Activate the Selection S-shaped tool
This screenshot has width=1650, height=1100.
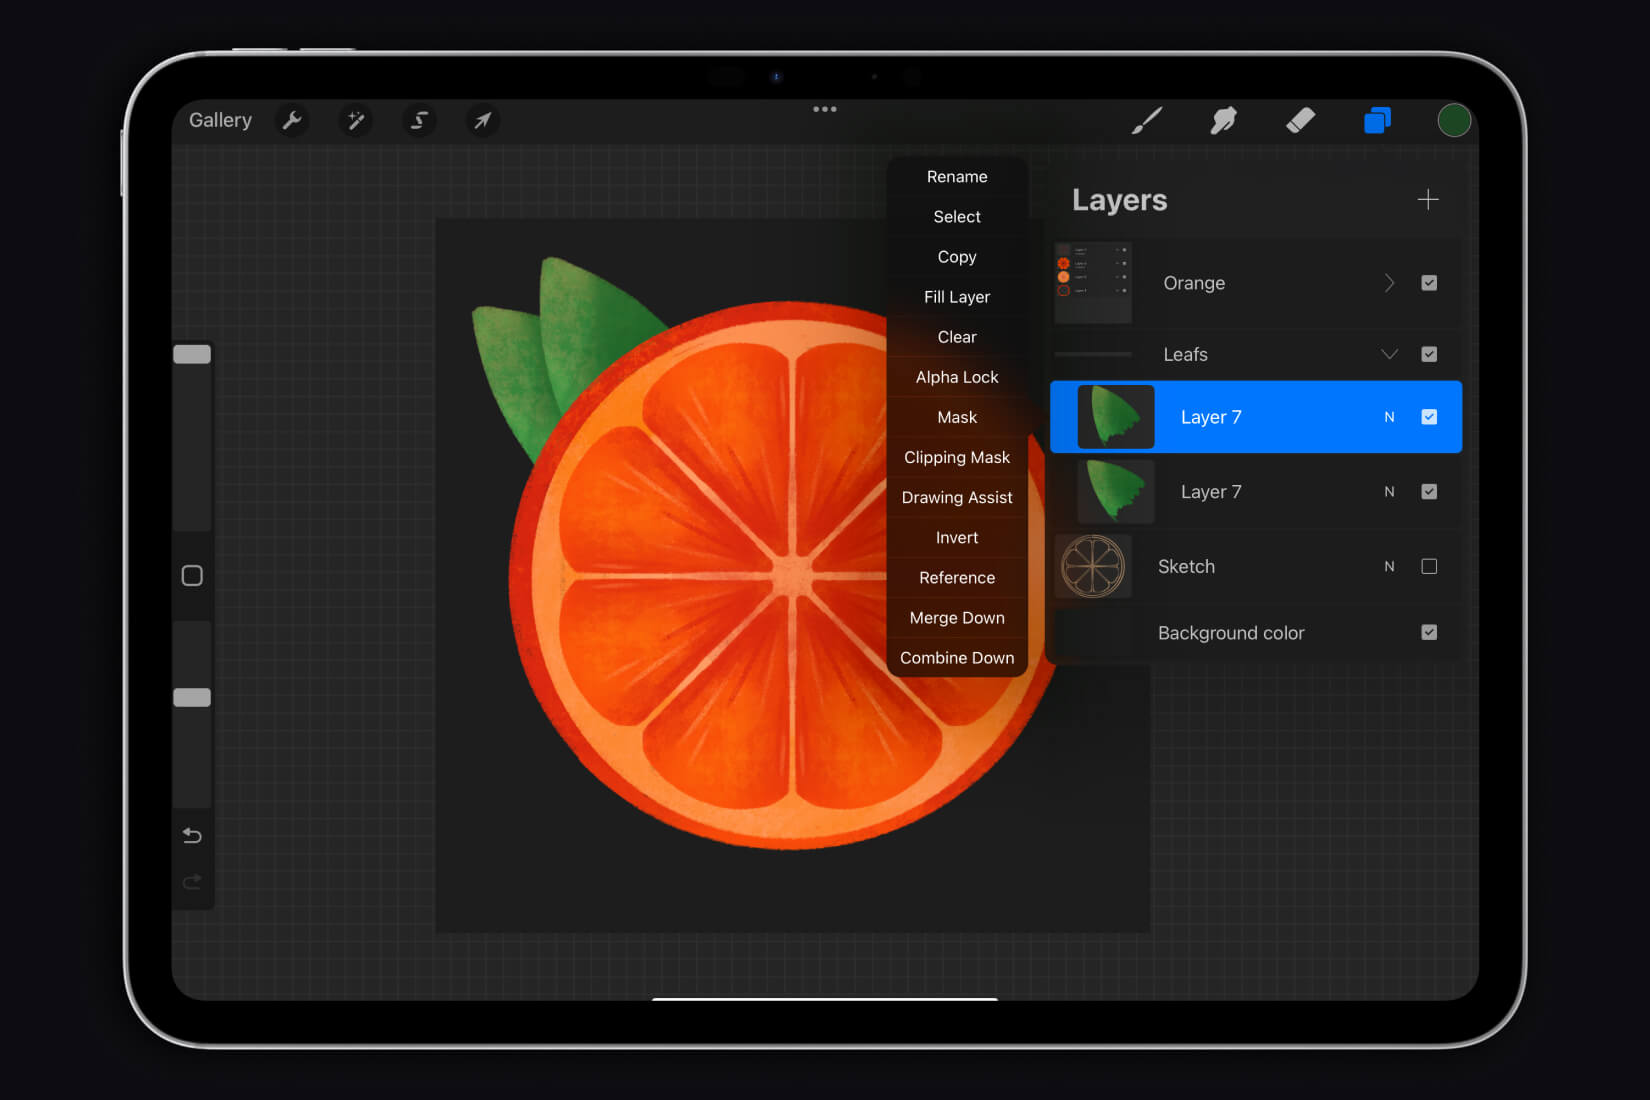point(419,121)
